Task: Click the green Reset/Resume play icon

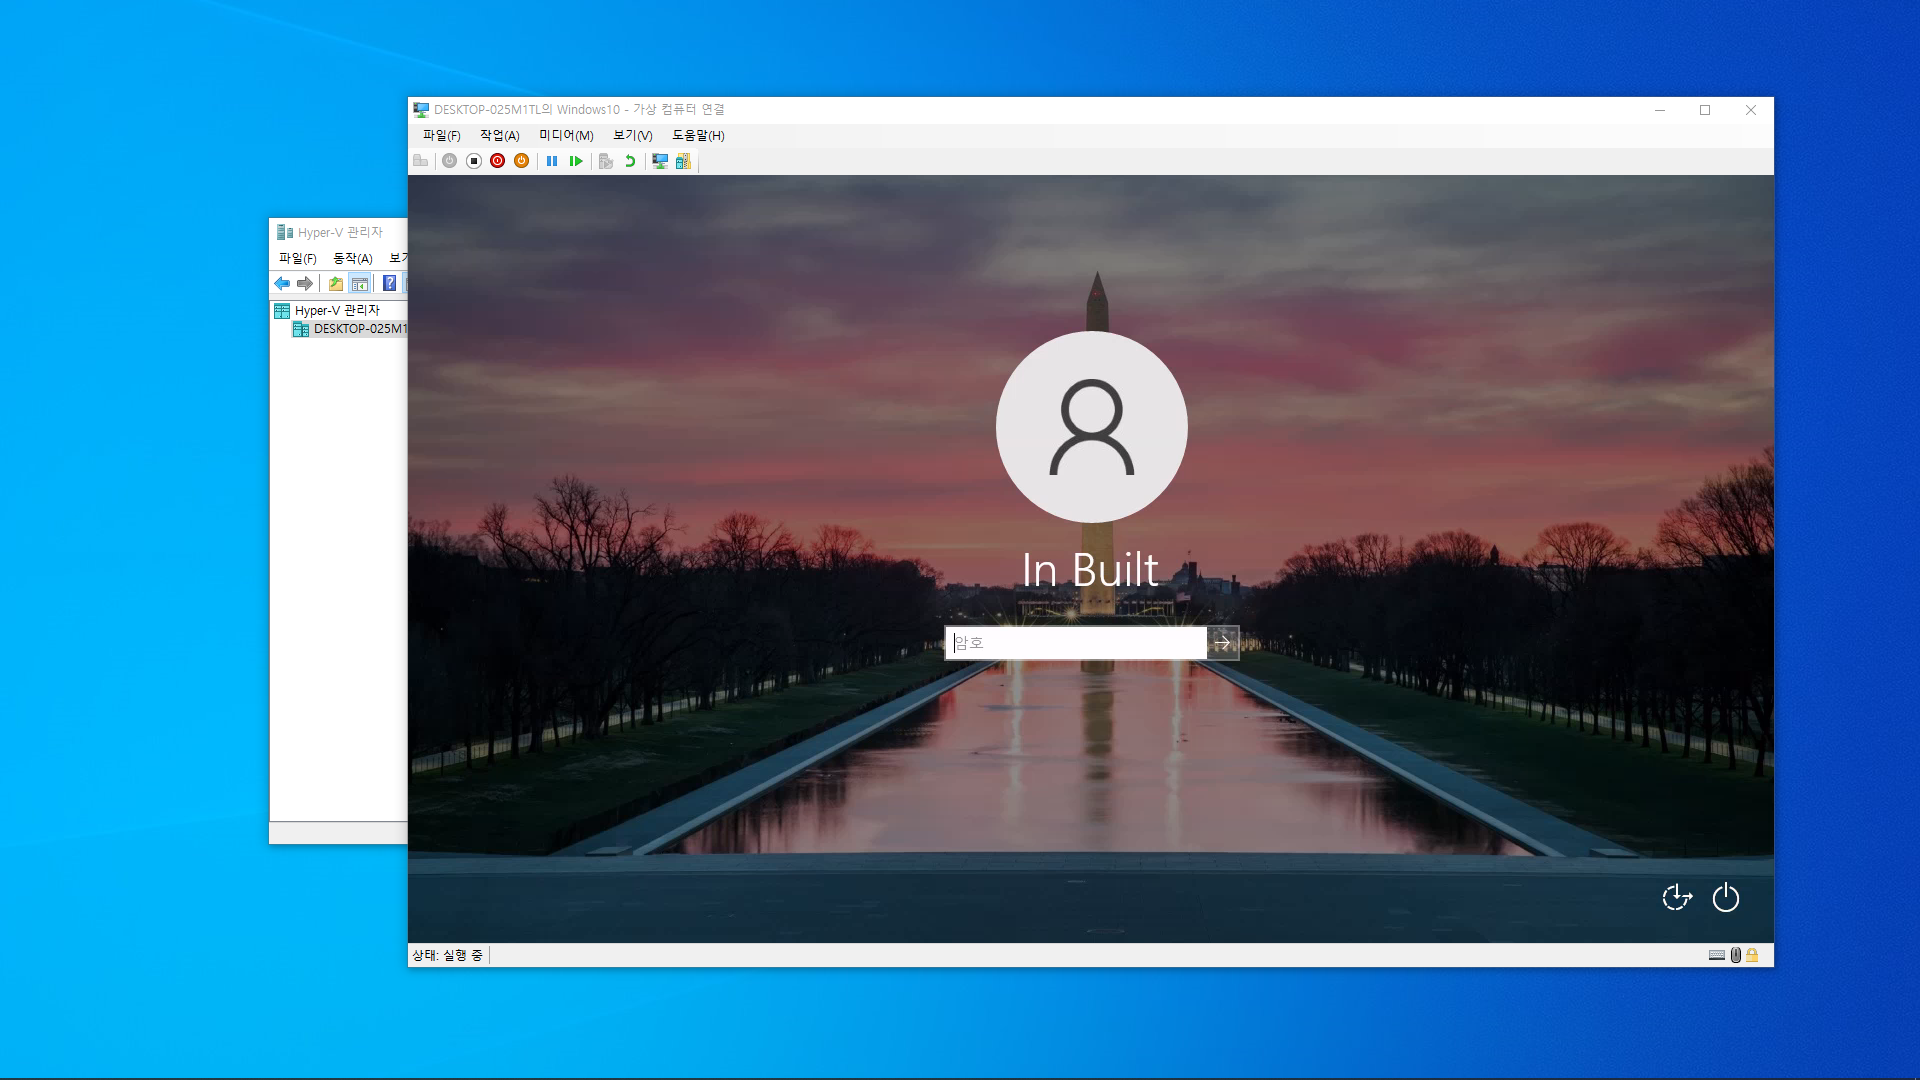Action: (576, 161)
